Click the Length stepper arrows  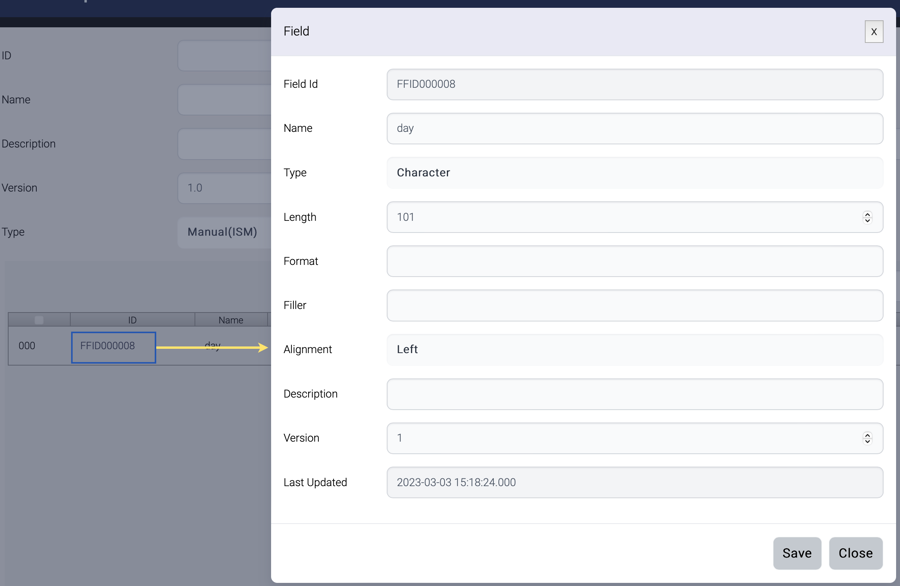point(867,217)
